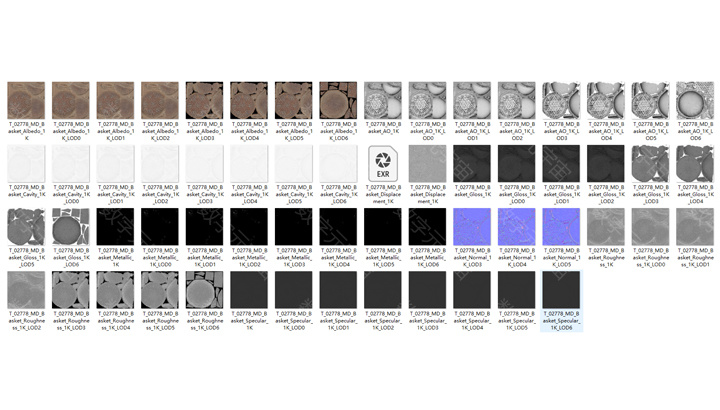
Task: Choose the Roughness_1K_LOD0 thumbnail
Action: click(x=650, y=227)
